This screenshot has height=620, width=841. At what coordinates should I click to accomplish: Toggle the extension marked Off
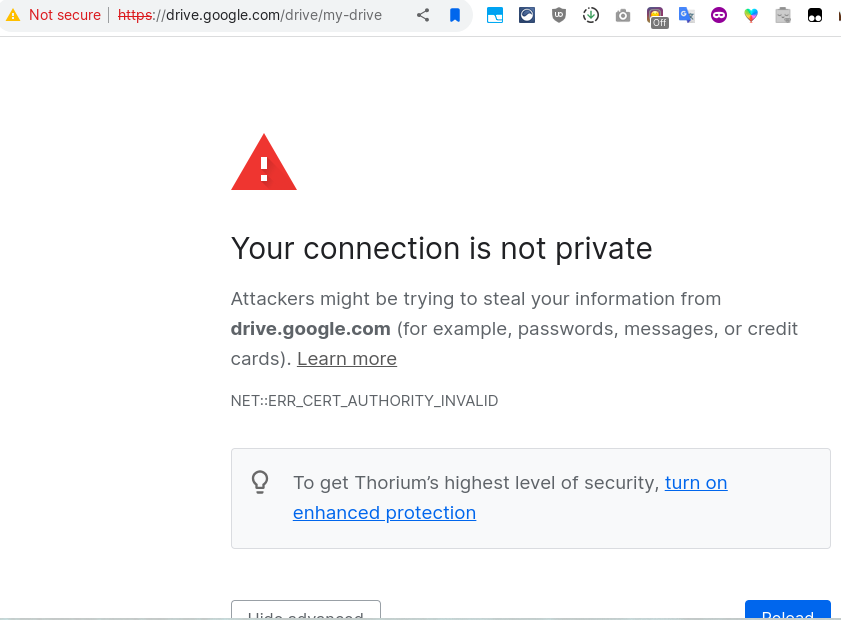[x=656, y=17]
